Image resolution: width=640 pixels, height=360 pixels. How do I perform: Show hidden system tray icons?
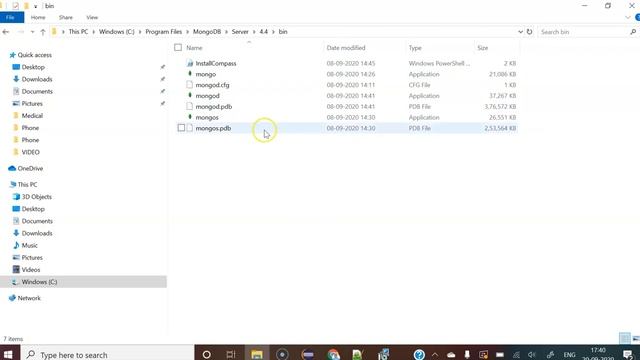435,355
